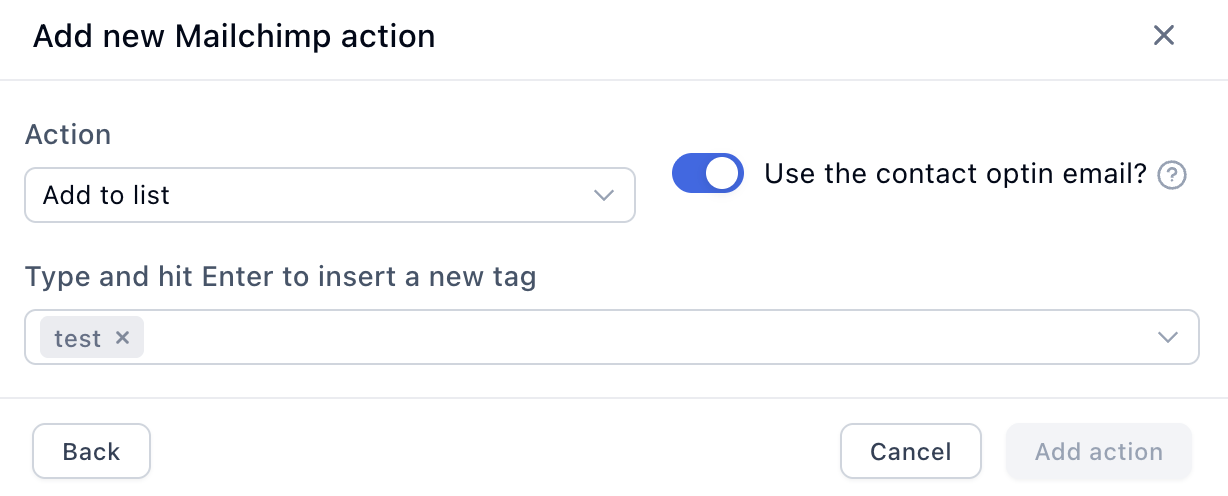Click the "Action" field label
1228x496 pixels.
coord(68,134)
